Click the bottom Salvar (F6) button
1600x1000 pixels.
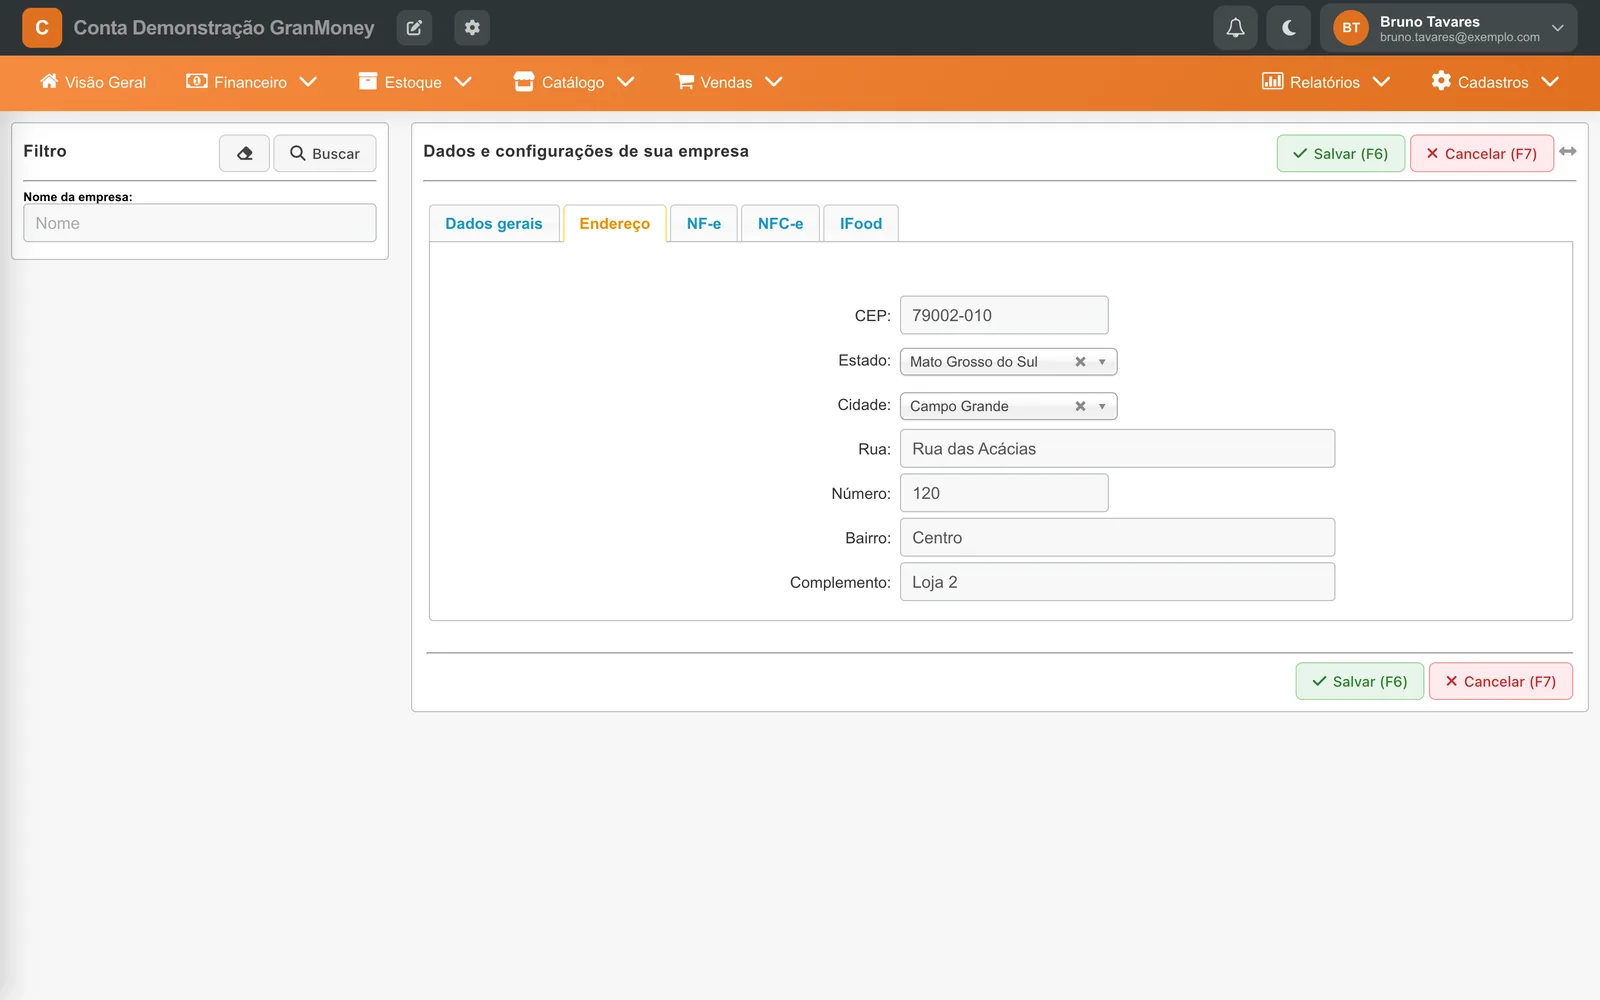pos(1360,681)
